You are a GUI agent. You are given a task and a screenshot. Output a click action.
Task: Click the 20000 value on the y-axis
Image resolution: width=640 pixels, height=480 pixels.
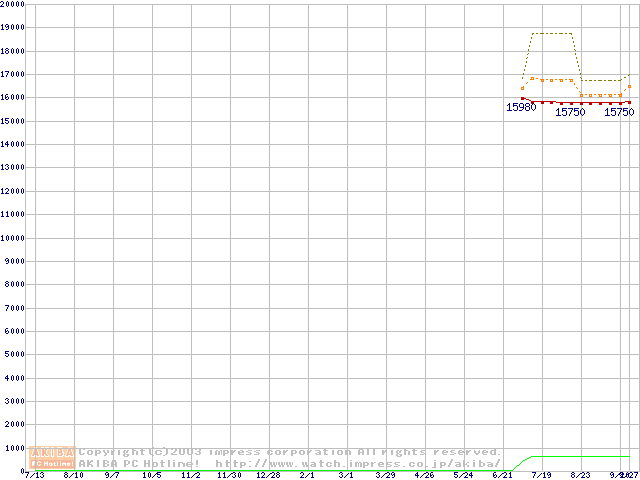click(x=13, y=5)
